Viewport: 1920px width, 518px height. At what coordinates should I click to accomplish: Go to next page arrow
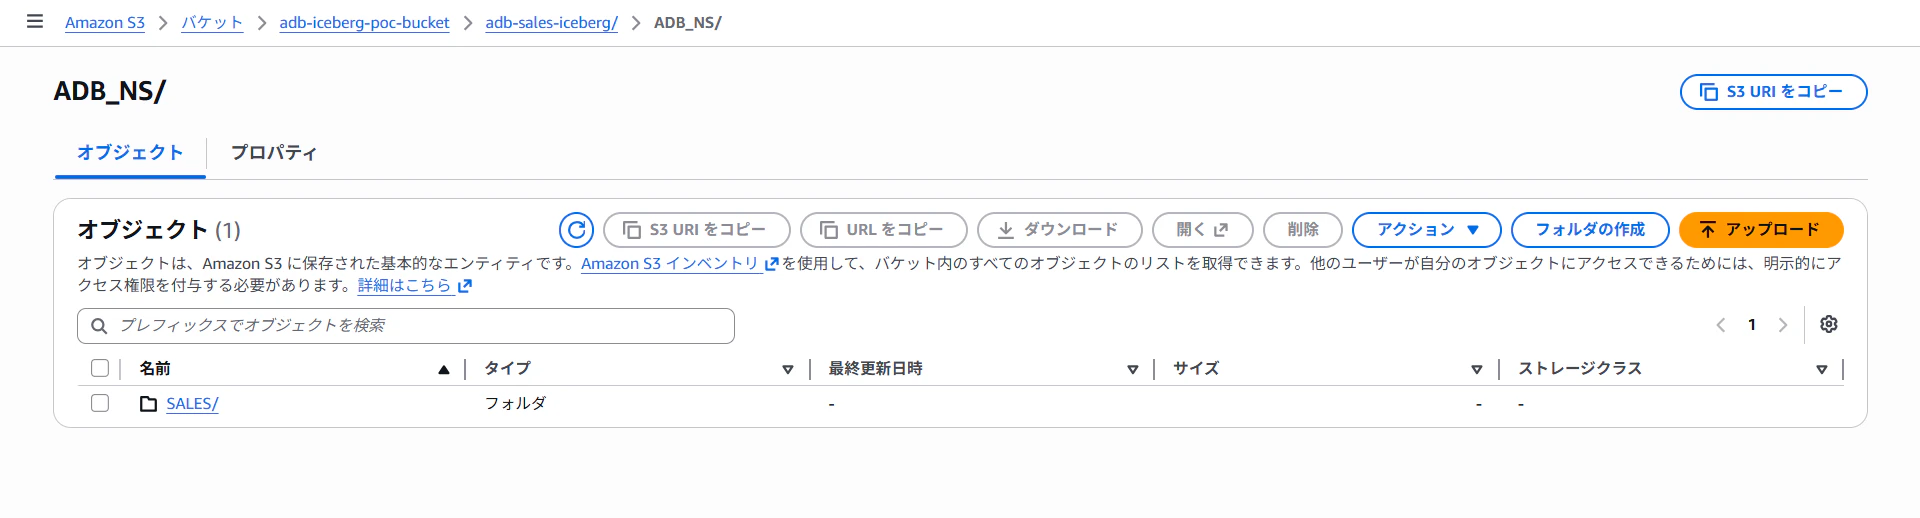tap(1782, 325)
